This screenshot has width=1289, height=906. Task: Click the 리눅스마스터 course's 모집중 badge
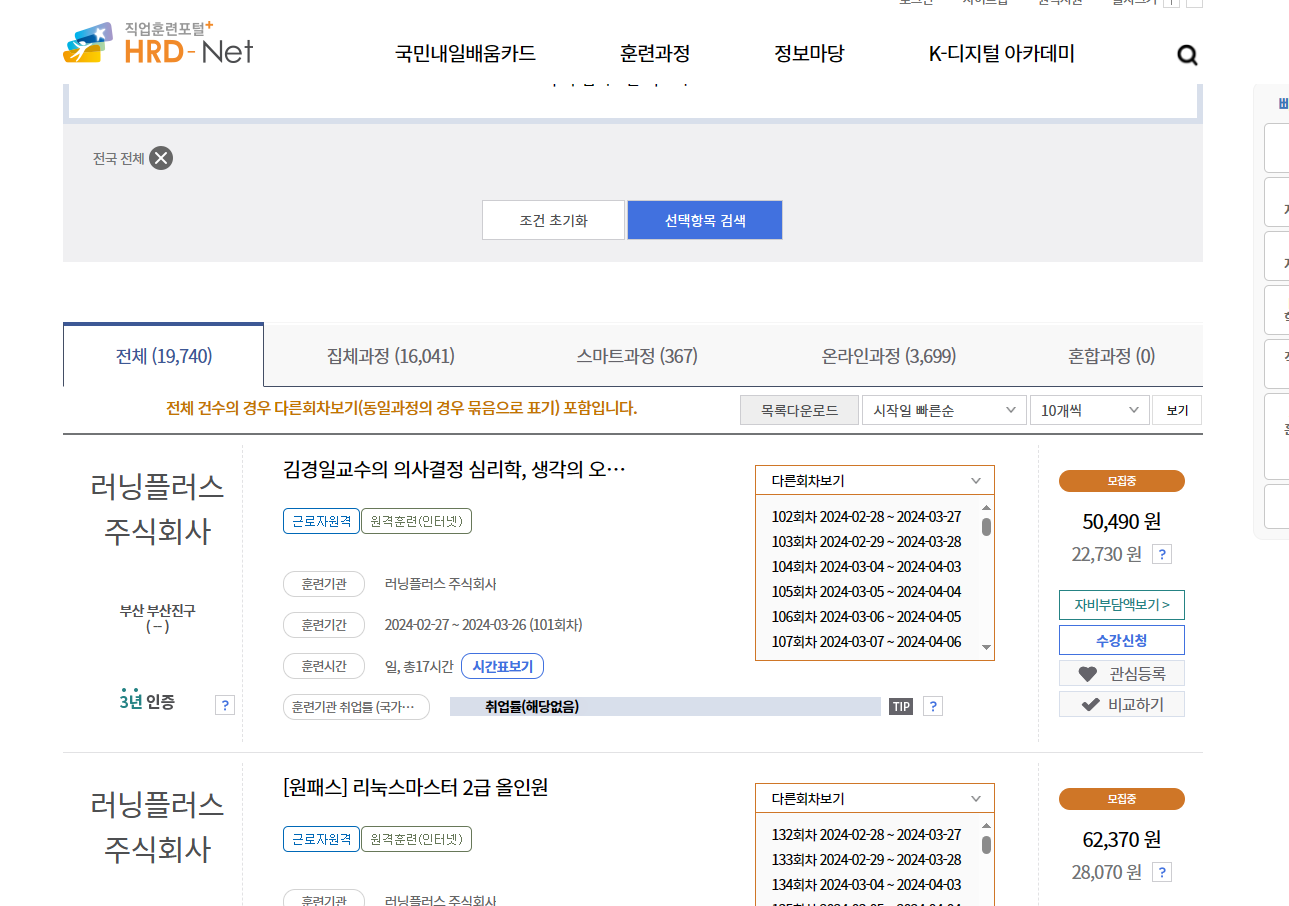[x=1122, y=799]
